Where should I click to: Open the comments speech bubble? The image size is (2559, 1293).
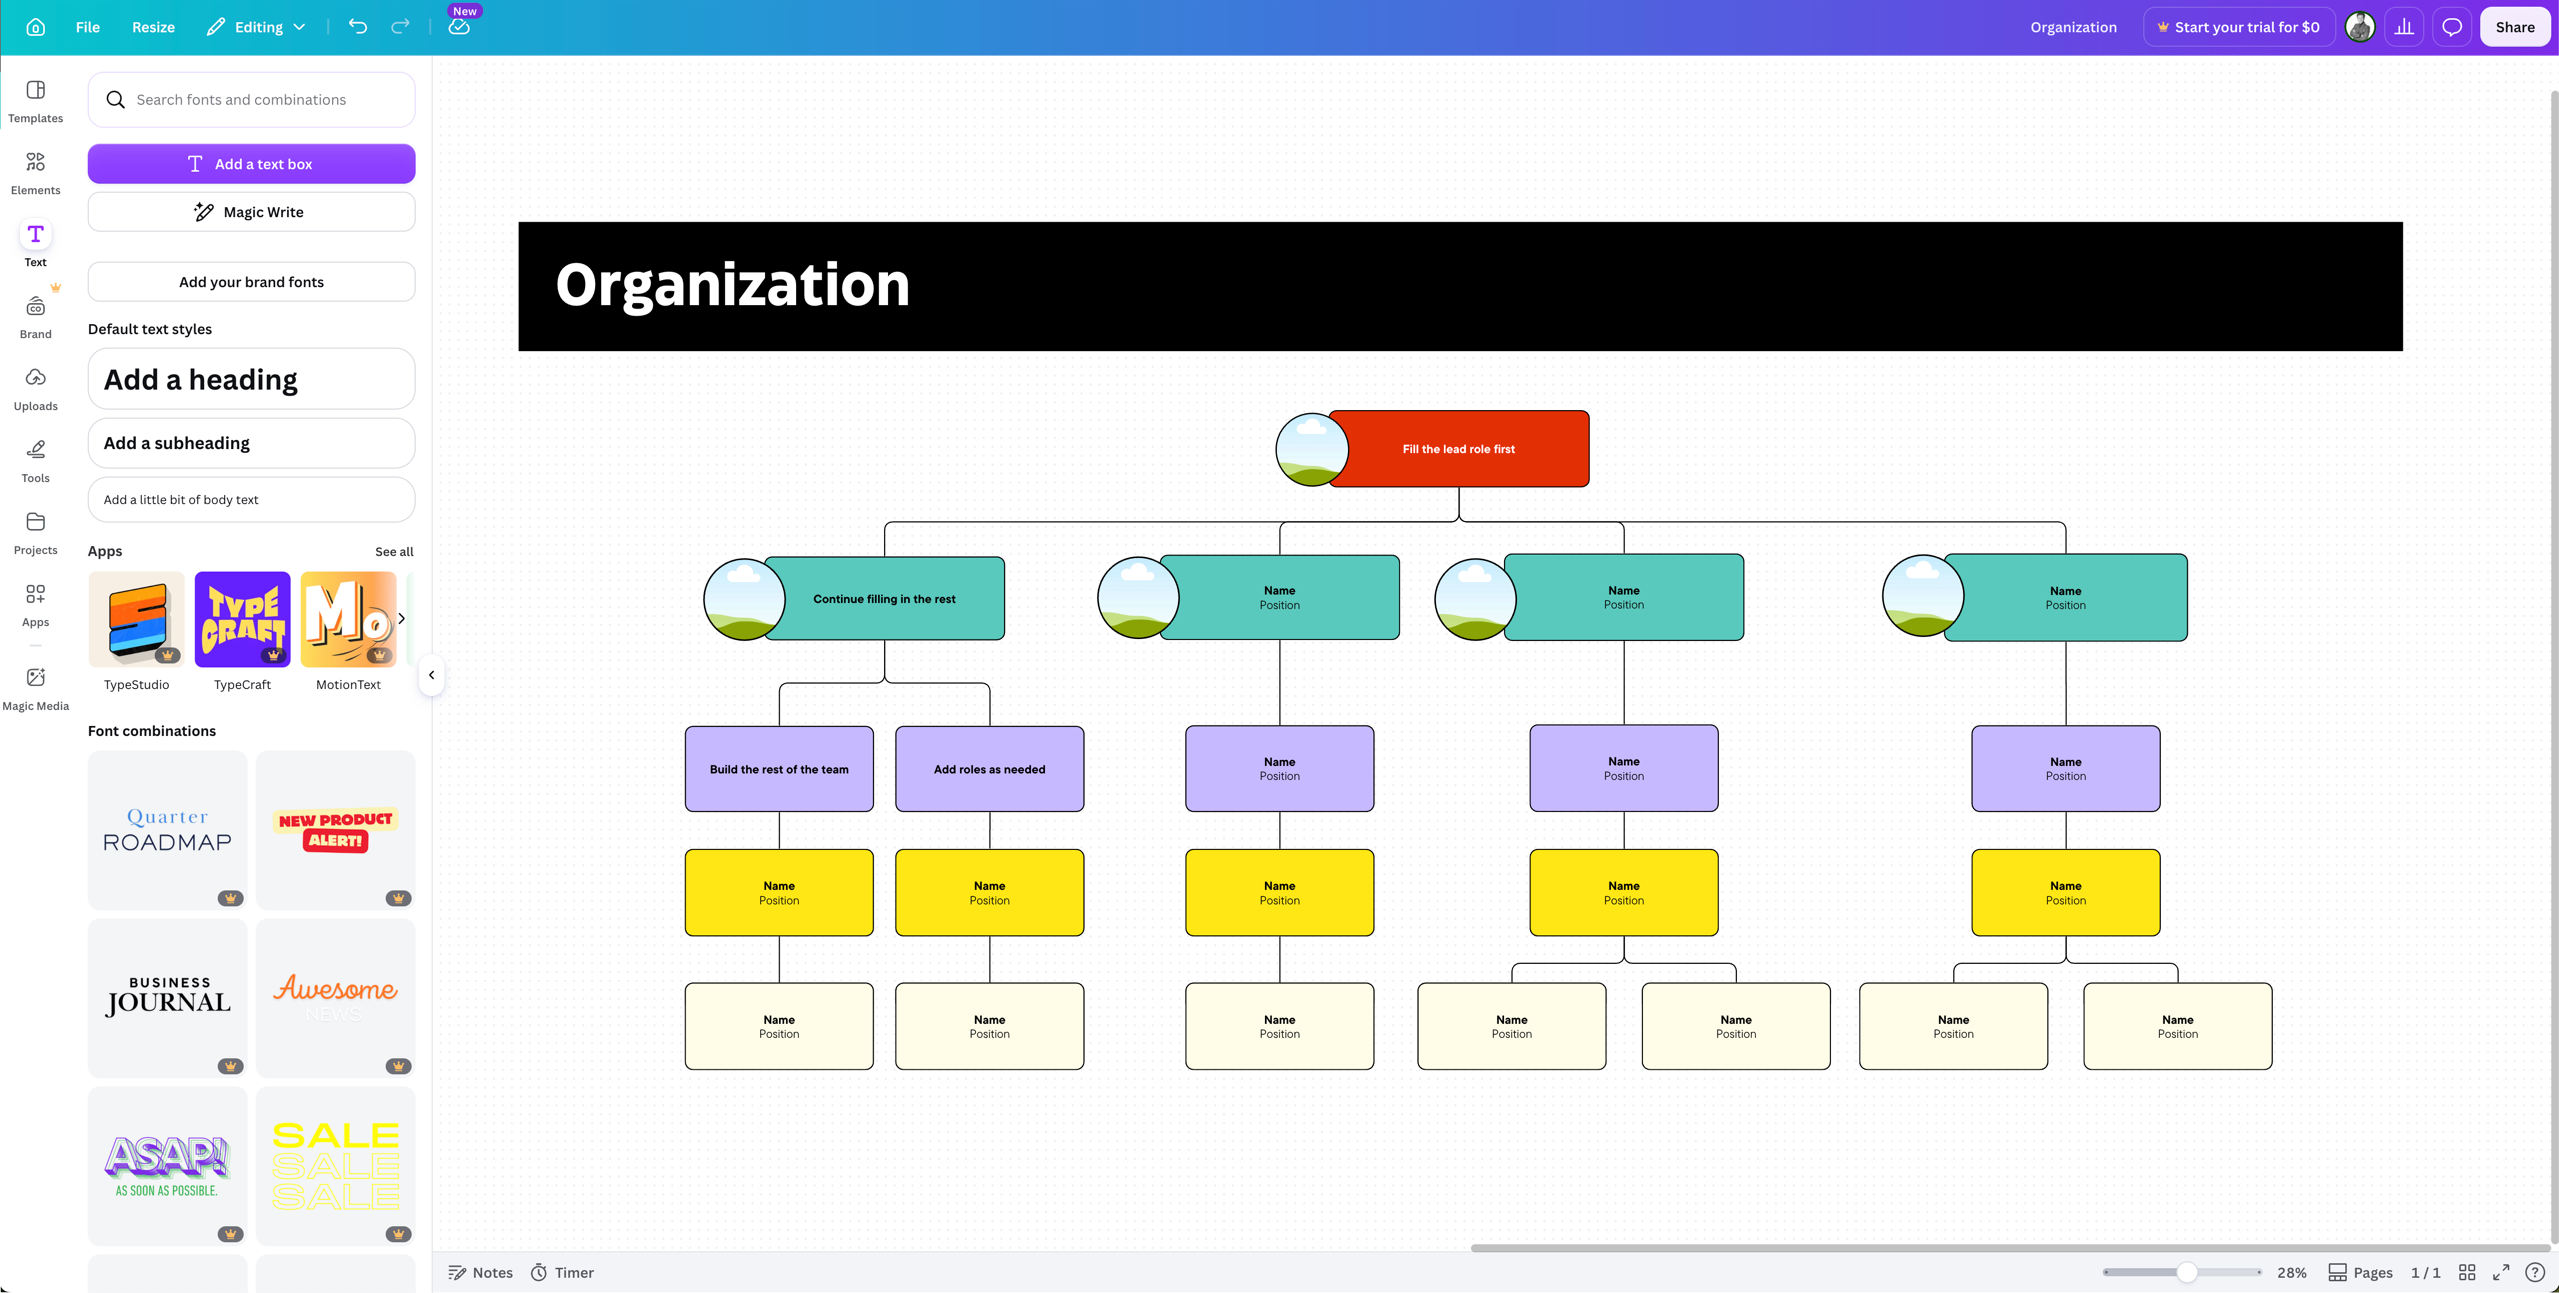[x=2452, y=27]
